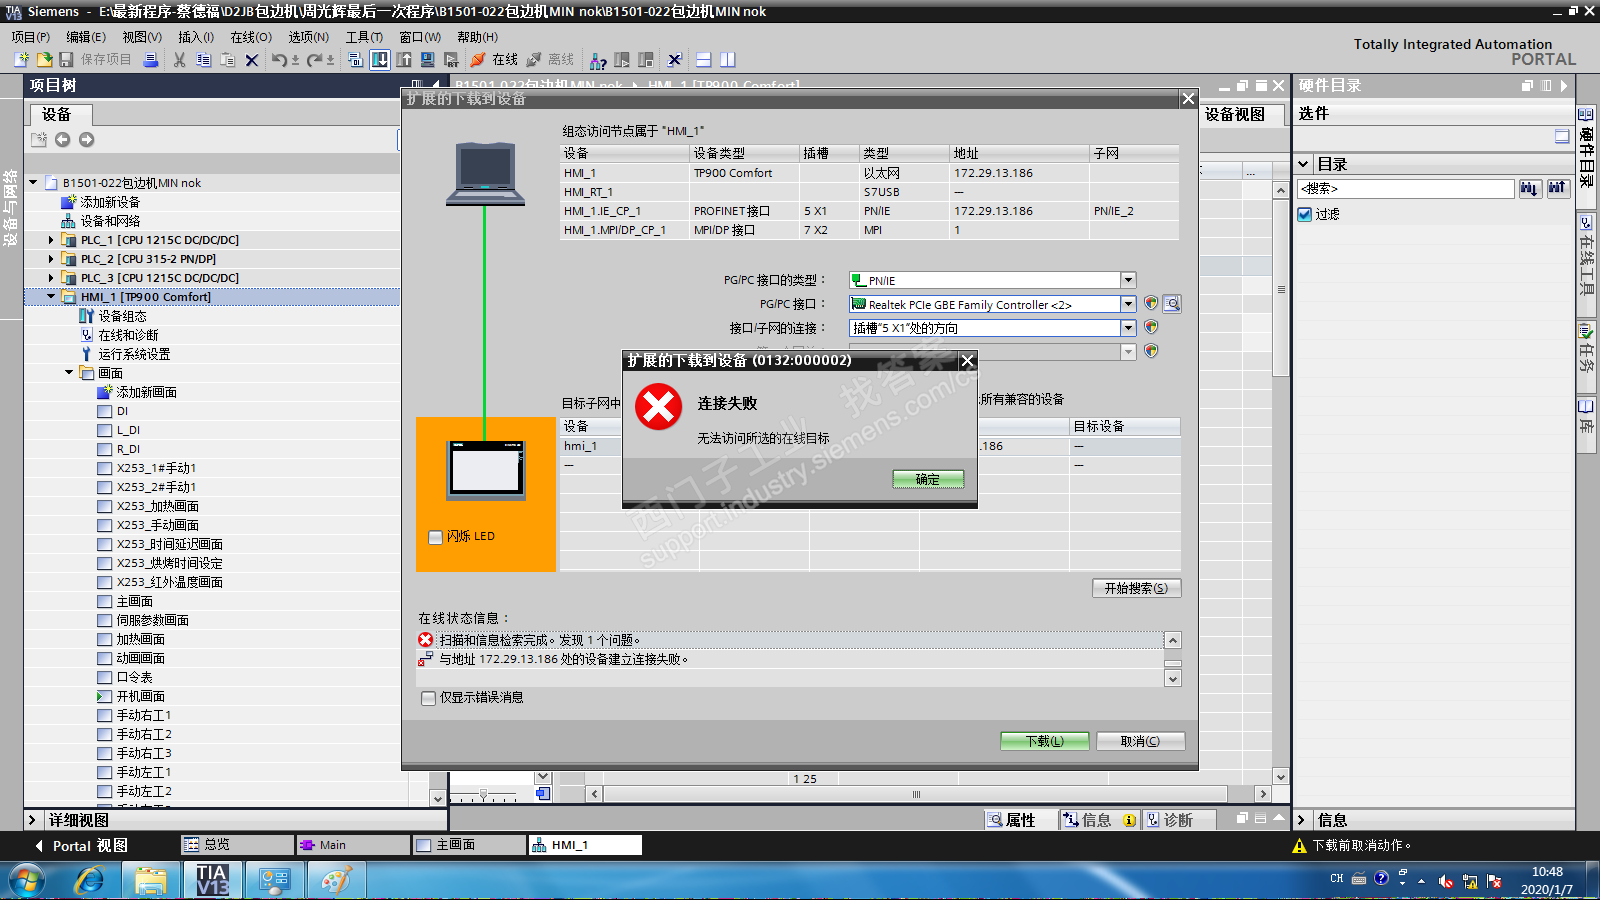Click the go online plug icon
1600x900 pixels.
(478, 60)
